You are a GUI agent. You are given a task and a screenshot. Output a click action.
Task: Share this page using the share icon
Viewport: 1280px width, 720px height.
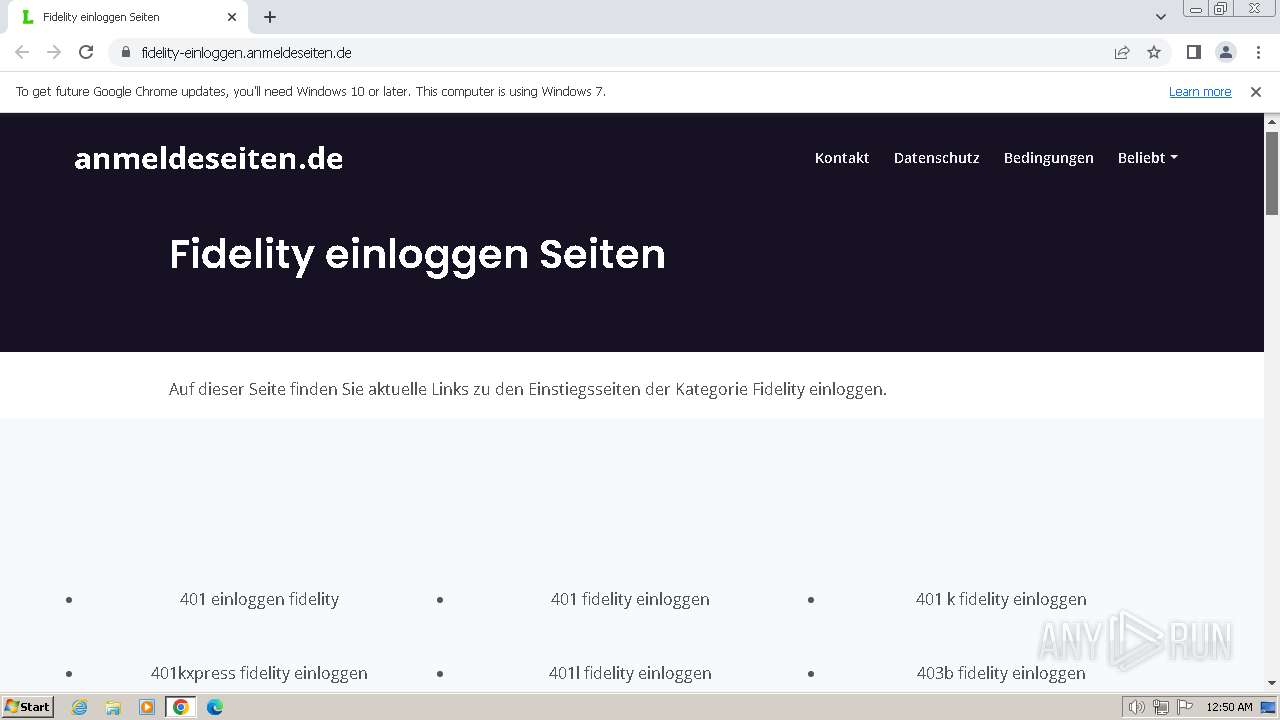click(x=1122, y=52)
